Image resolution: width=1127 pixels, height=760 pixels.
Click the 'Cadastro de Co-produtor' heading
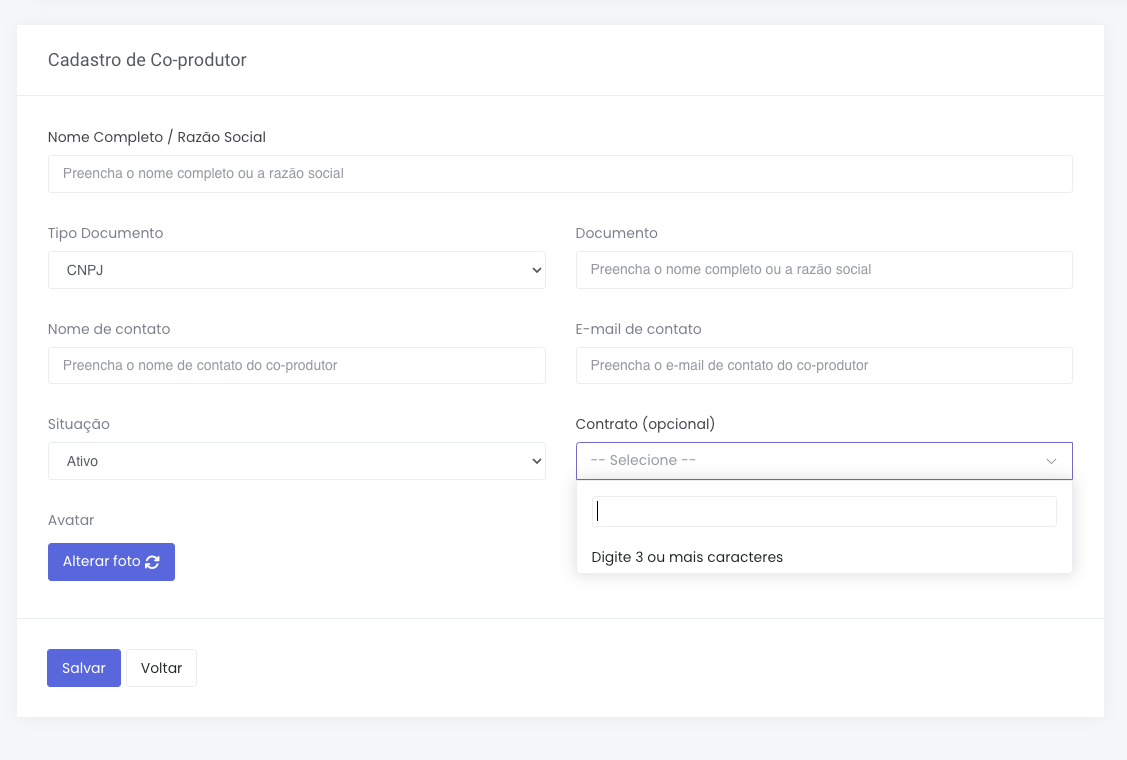tap(147, 60)
